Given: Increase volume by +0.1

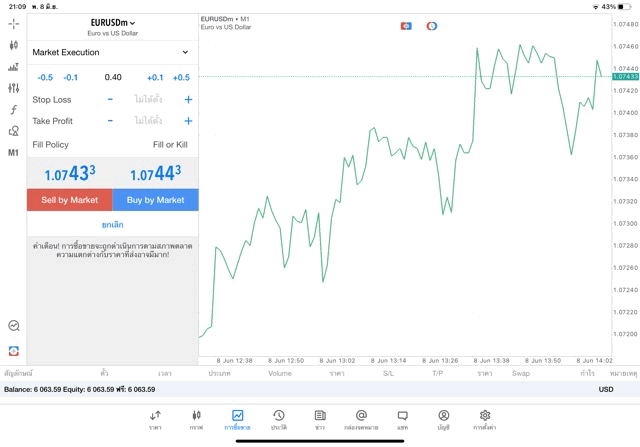Looking at the screenshot, I should (x=155, y=77).
